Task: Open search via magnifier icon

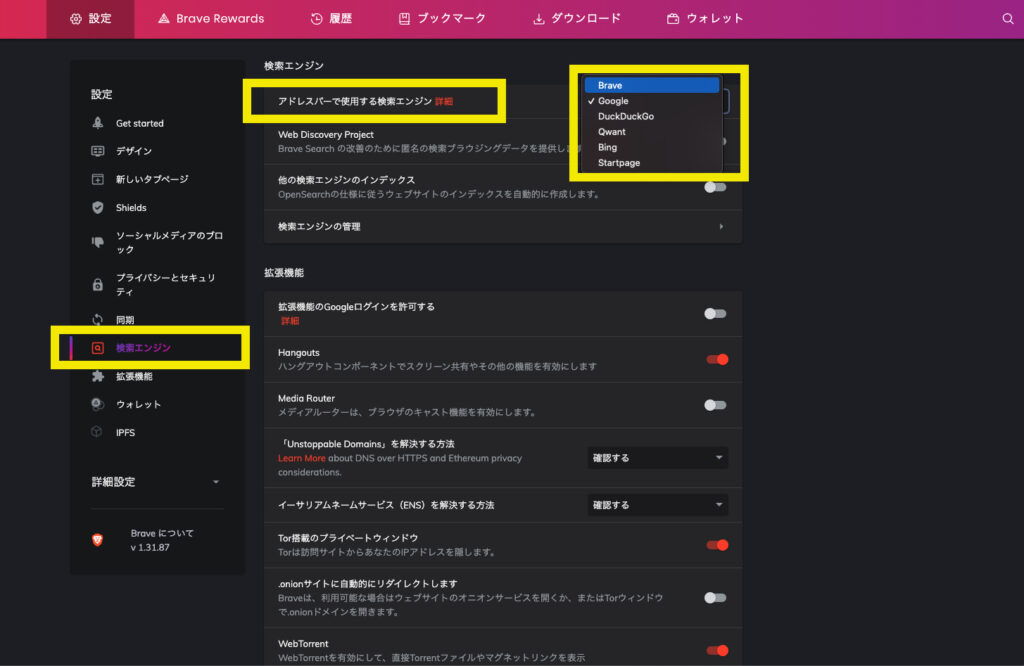Action: click(x=1008, y=19)
